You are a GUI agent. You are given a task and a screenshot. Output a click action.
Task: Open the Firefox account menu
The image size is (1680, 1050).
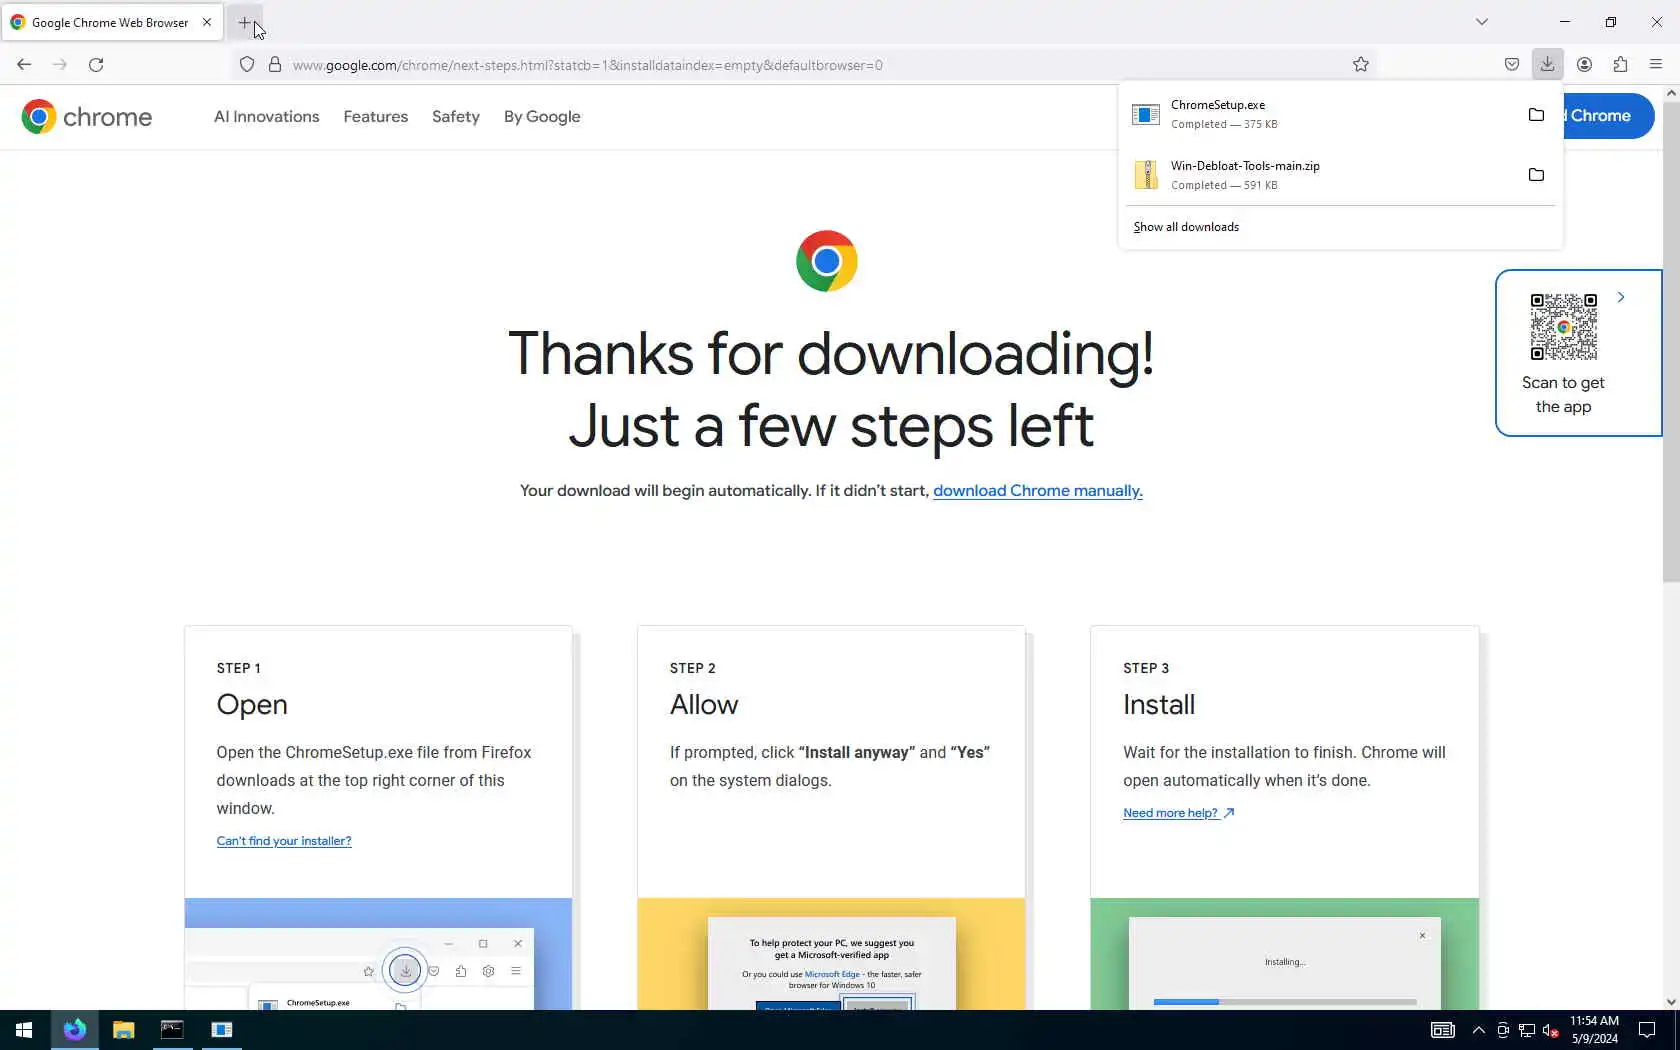(1585, 65)
